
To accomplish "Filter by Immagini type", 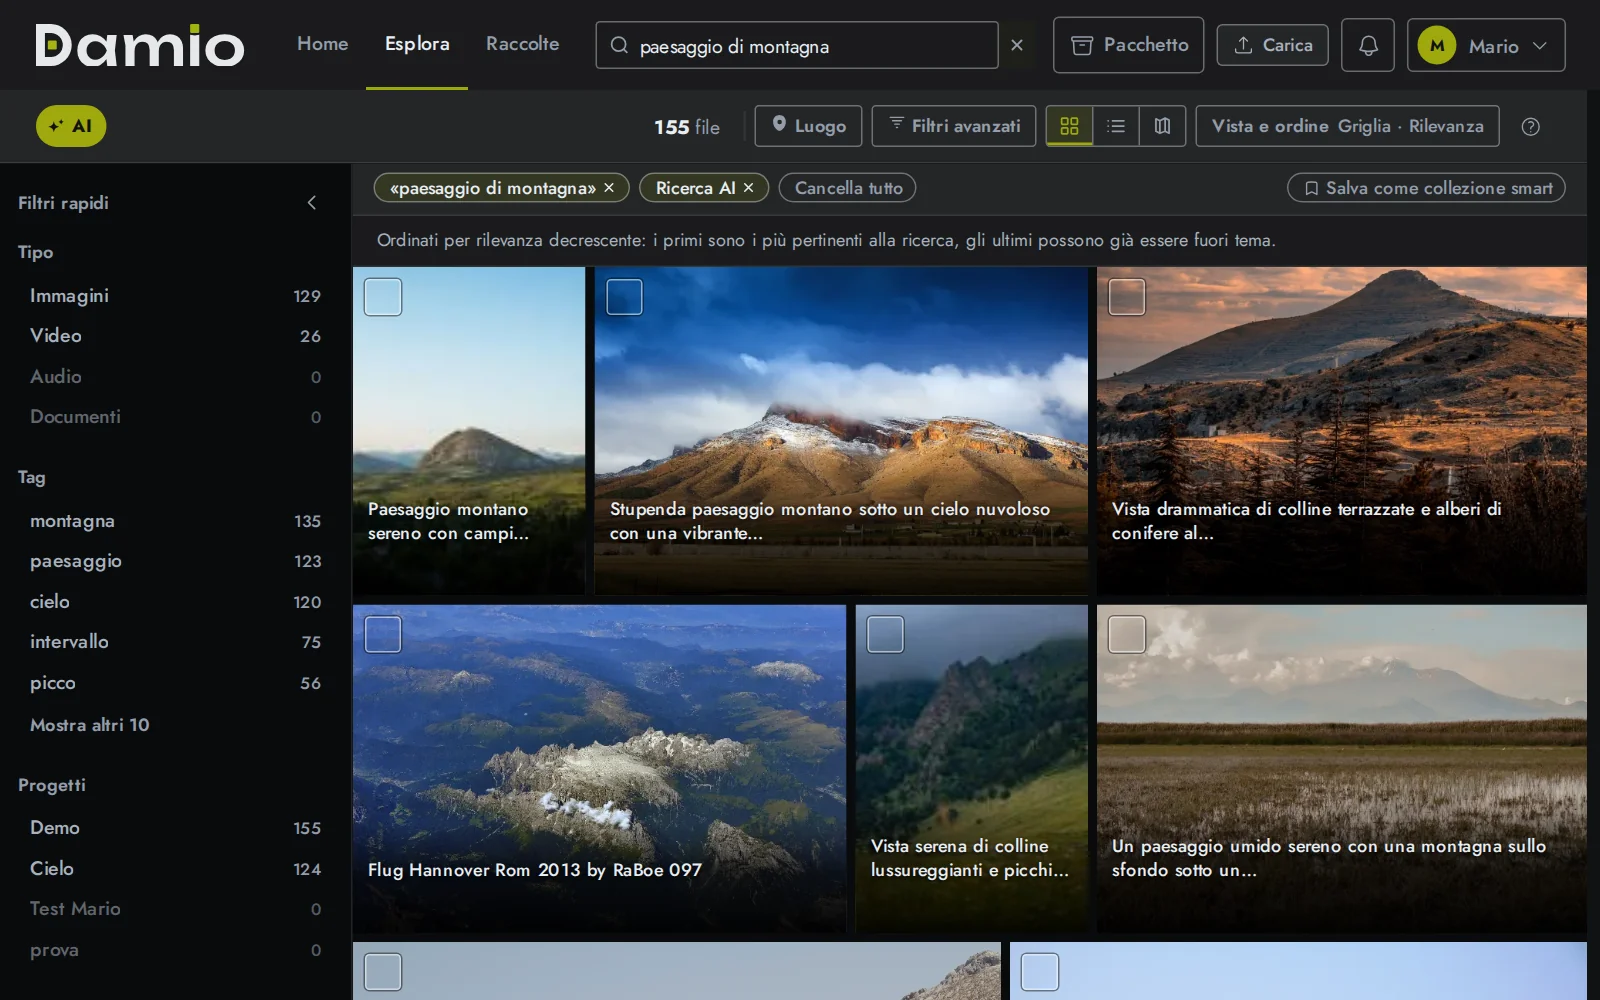I will point(175,296).
